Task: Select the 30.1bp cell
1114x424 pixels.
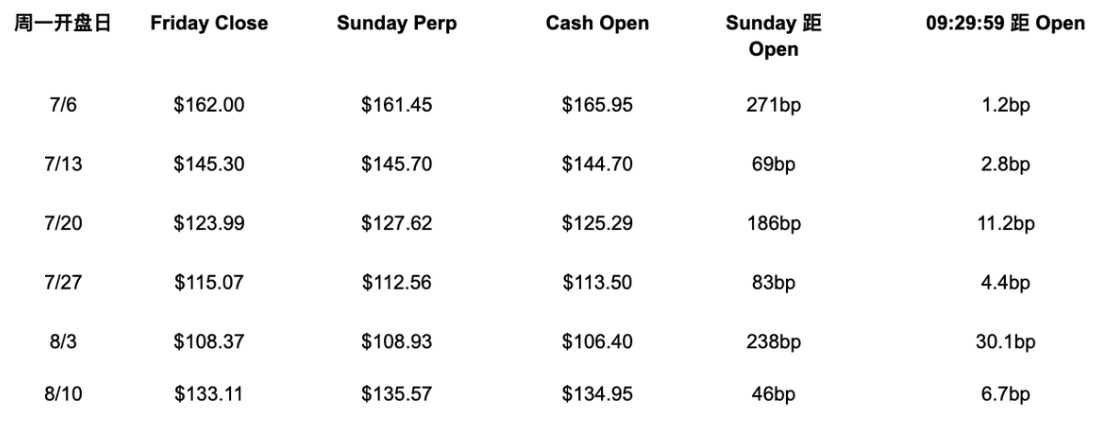Action: click(x=1005, y=342)
